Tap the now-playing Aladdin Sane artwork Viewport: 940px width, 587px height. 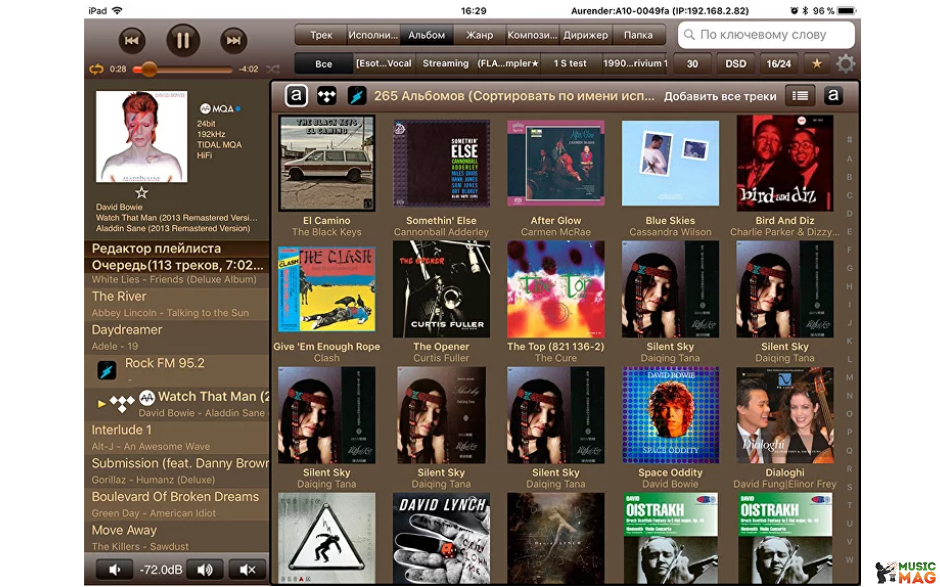pyautogui.click(x=141, y=136)
